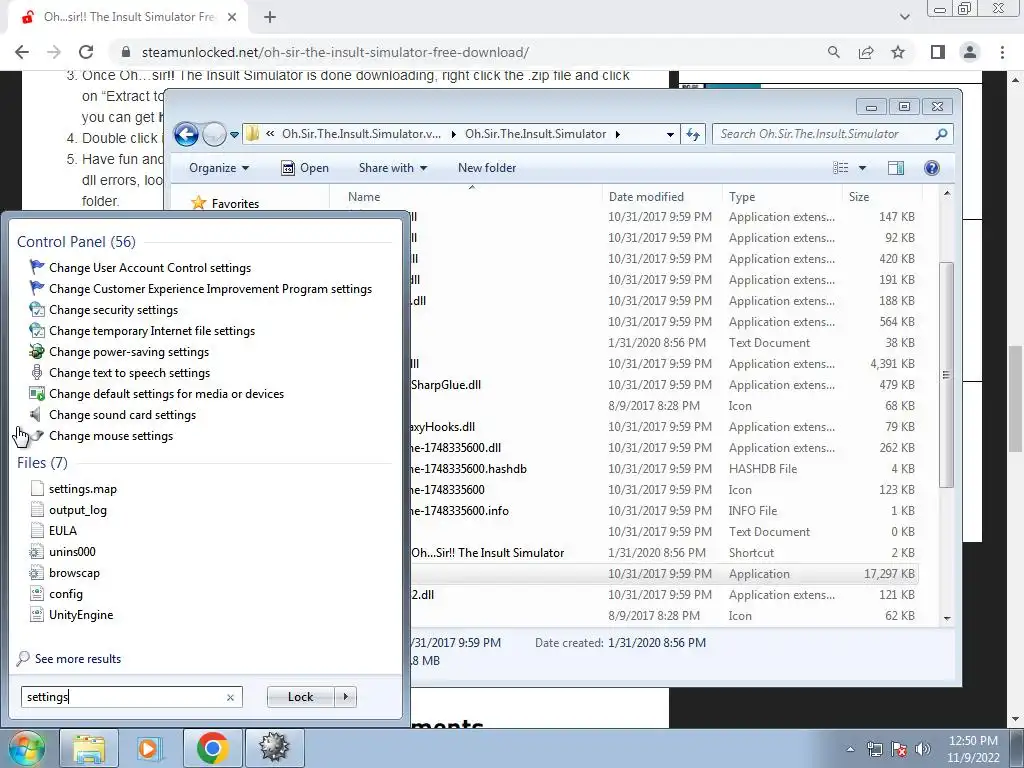Expand the shutdown options arrow

345,697
